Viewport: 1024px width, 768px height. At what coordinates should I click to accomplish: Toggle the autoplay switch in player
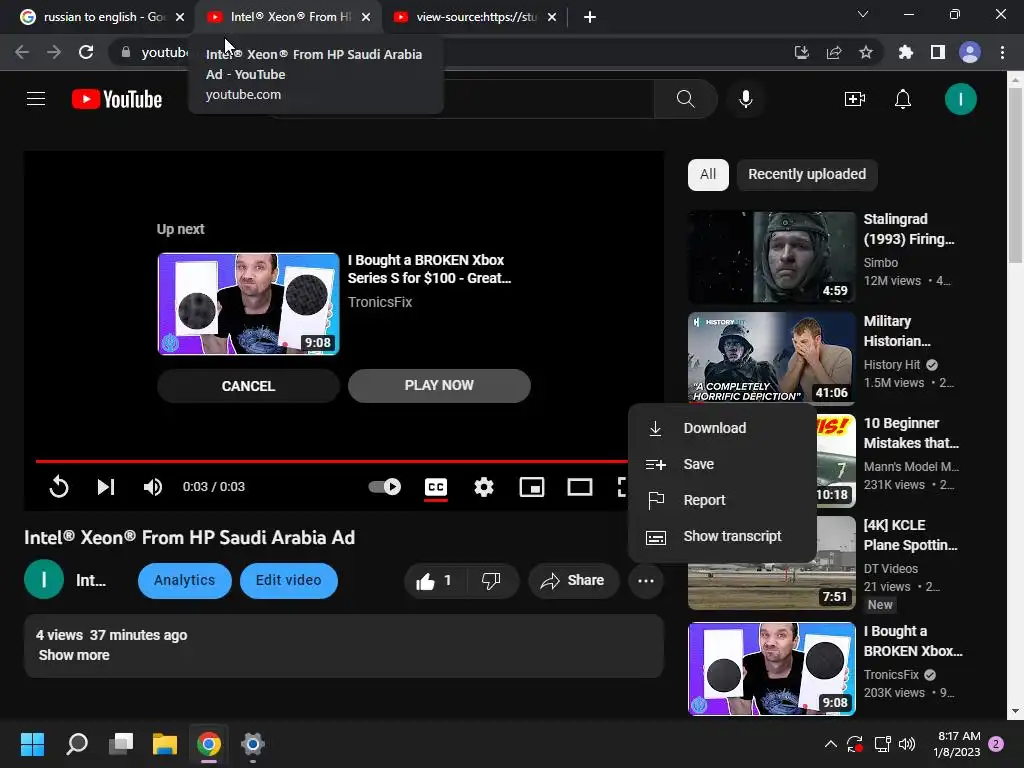click(x=385, y=487)
